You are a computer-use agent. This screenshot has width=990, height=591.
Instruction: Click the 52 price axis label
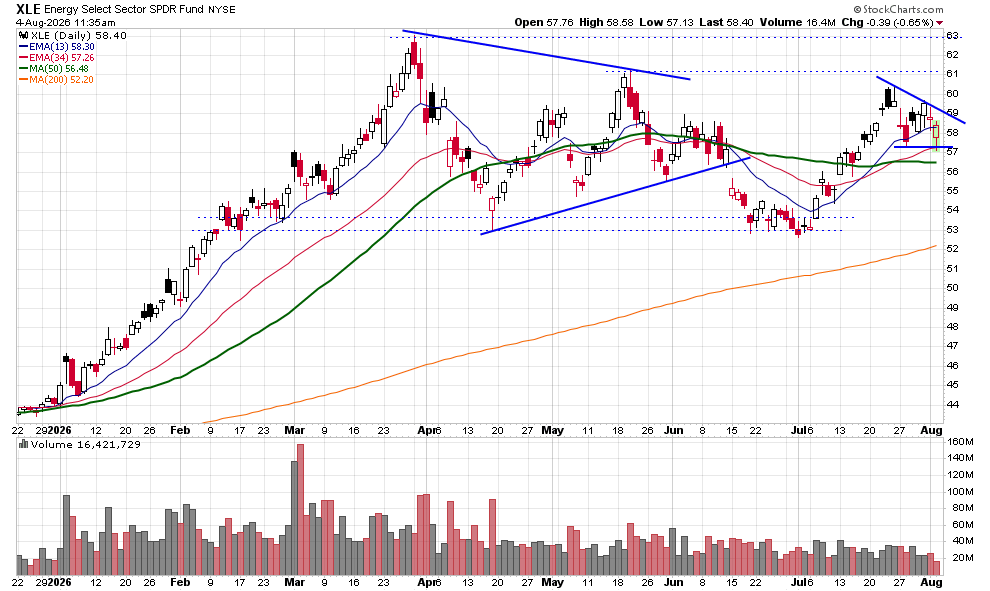(952, 249)
